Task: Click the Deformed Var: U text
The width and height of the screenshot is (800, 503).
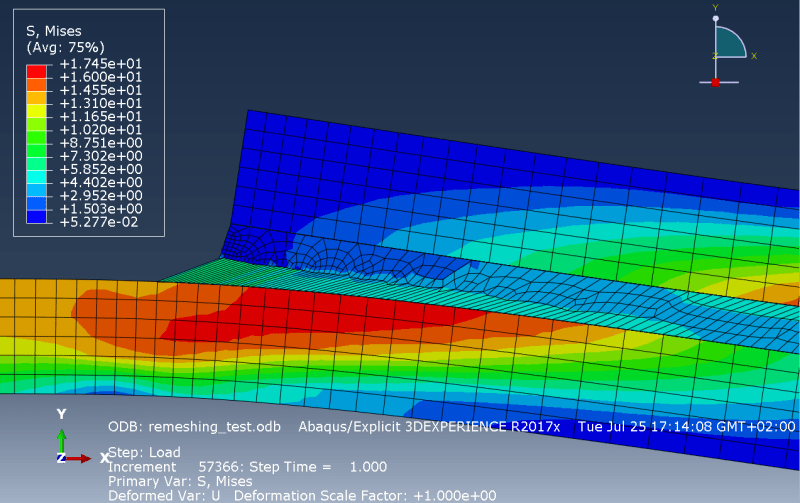Action: [164, 495]
